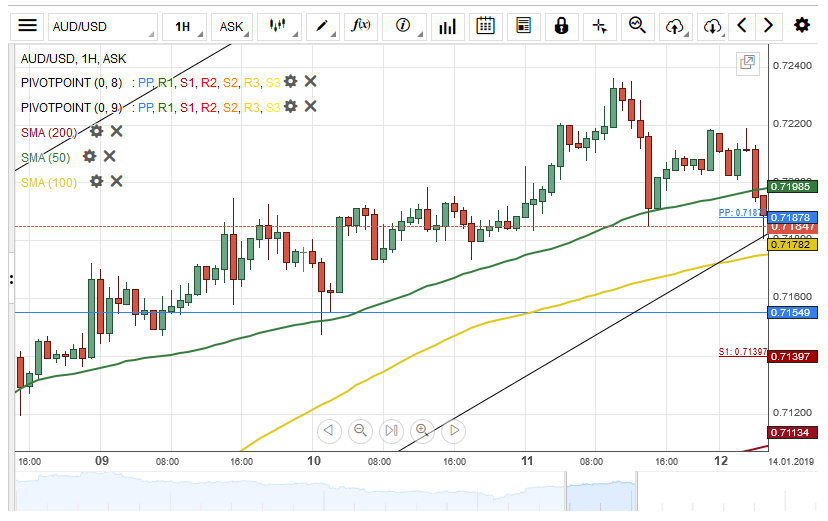
Task: Click the highlighted range in overview navigator
Action: coord(601,494)
